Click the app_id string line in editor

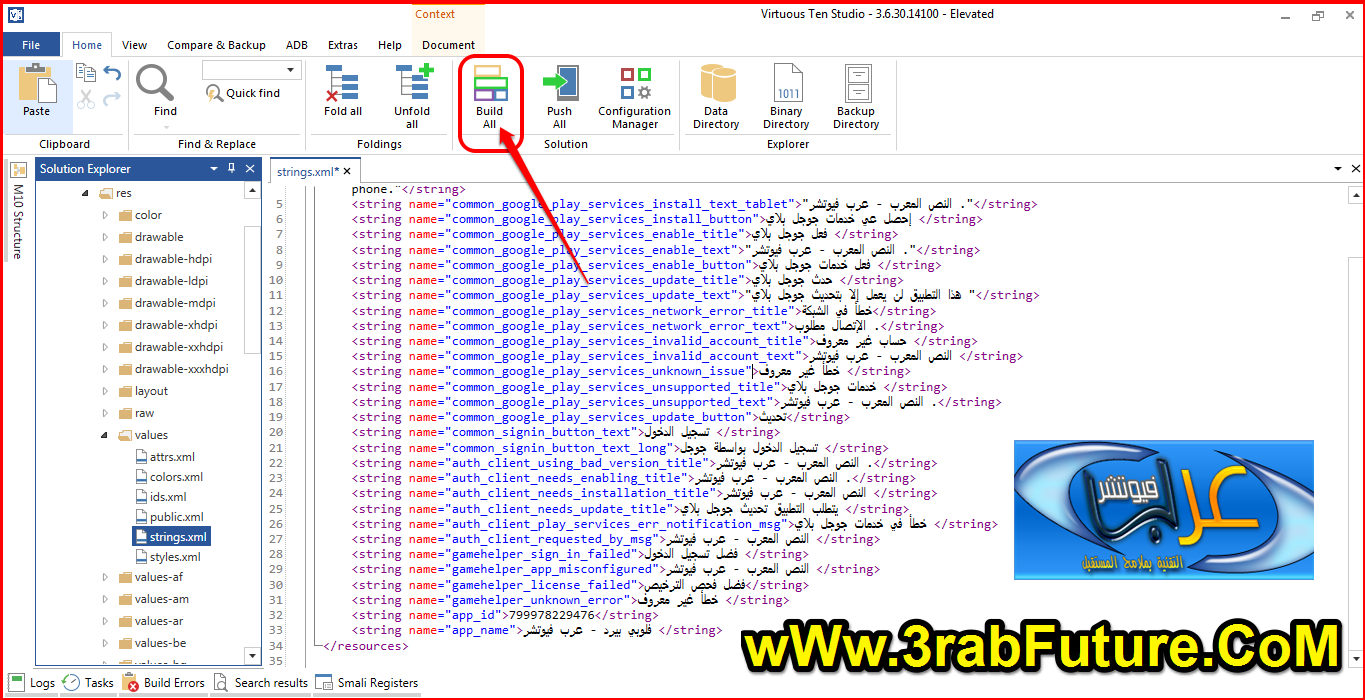point(505,615)
